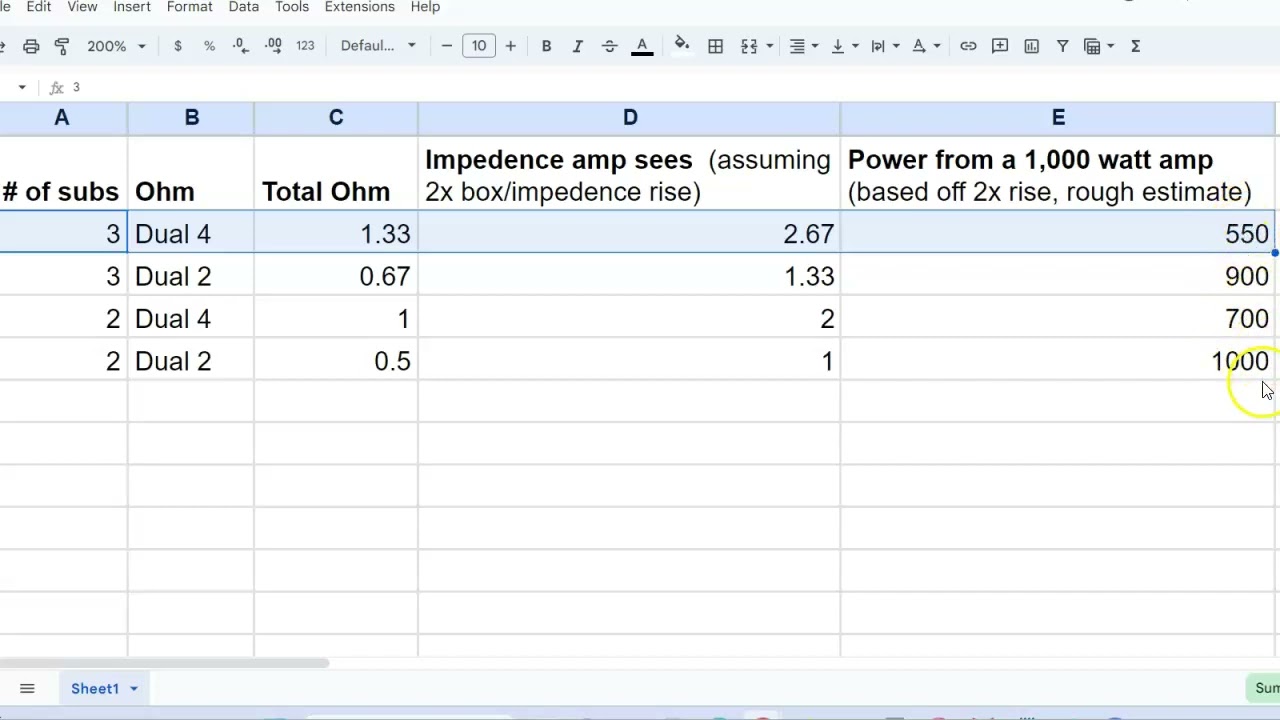Toggle bold formatting
Screen dimensions: 1280x720
coord(546,46)
